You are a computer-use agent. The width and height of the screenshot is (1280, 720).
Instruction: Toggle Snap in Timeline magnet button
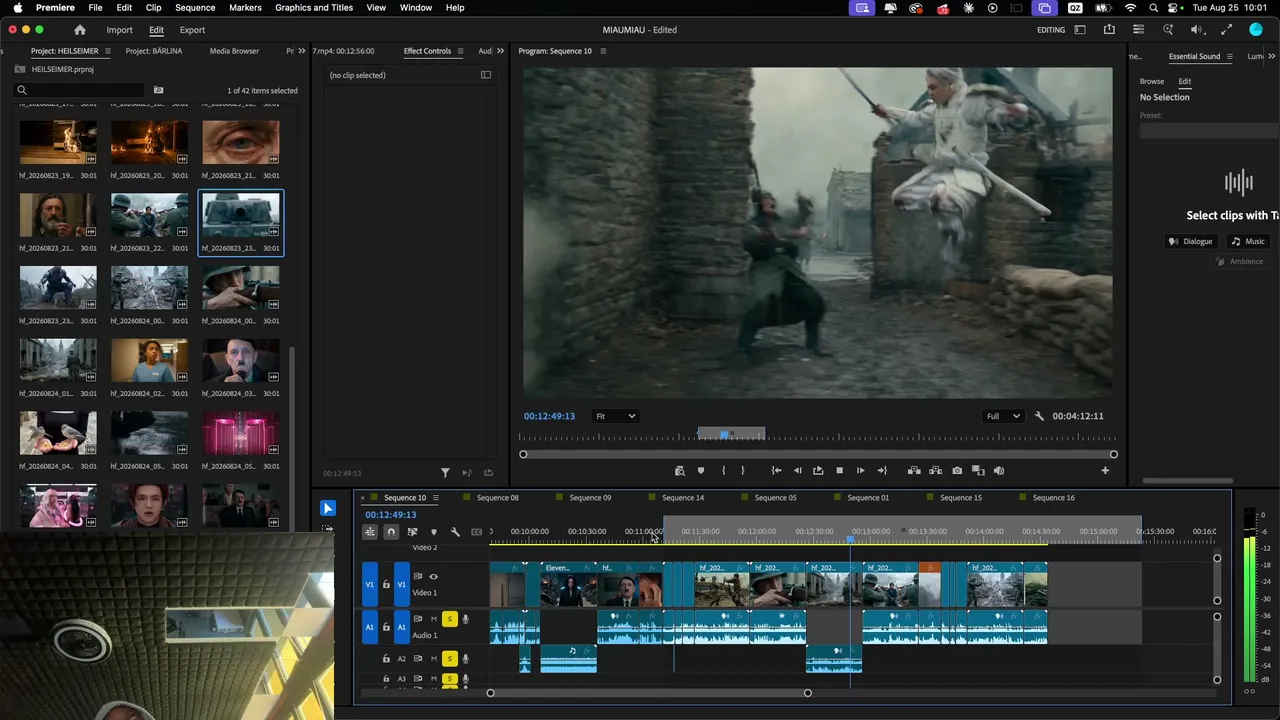pyautogui.click(x=391, y=532)
